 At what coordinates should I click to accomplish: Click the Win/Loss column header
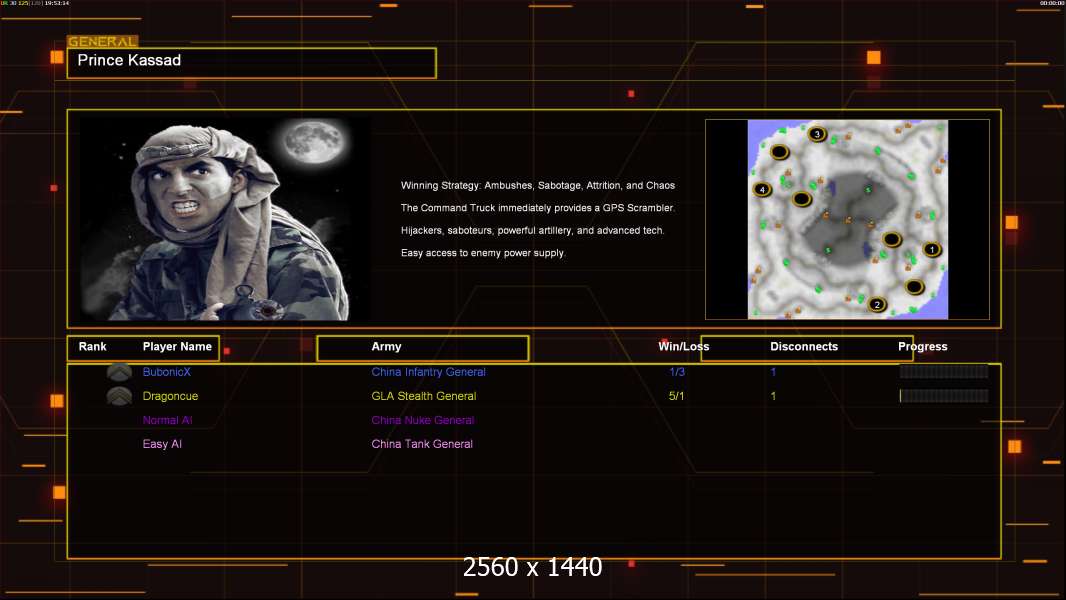coord(683,347)
